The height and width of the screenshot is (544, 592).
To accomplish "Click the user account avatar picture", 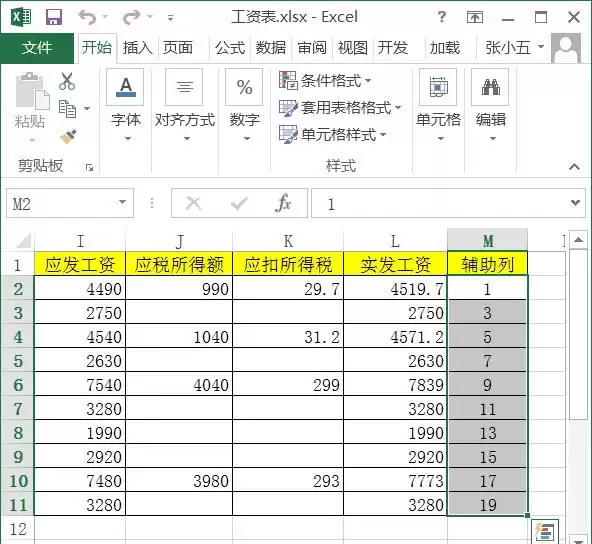I will tap(566, 48).
